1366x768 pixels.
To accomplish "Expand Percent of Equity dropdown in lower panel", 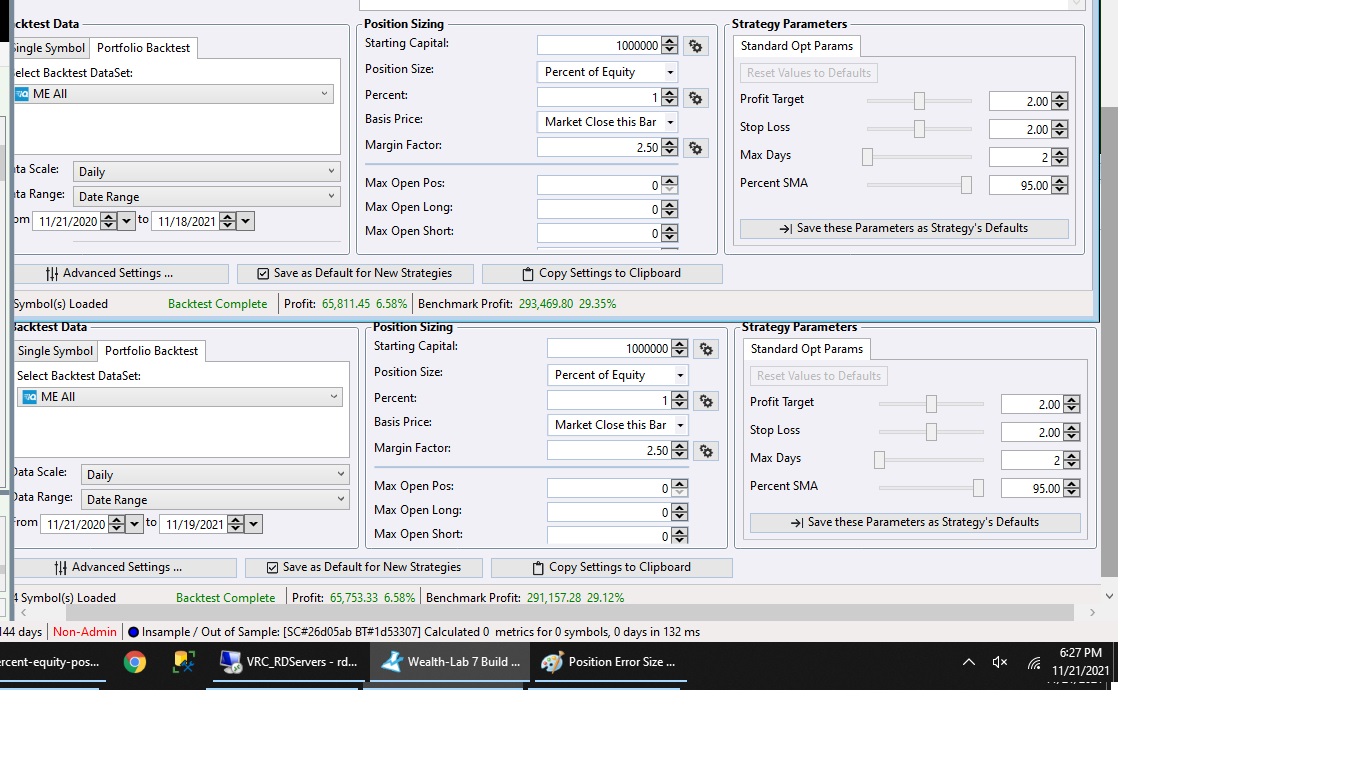I will (x=680, y=375).
